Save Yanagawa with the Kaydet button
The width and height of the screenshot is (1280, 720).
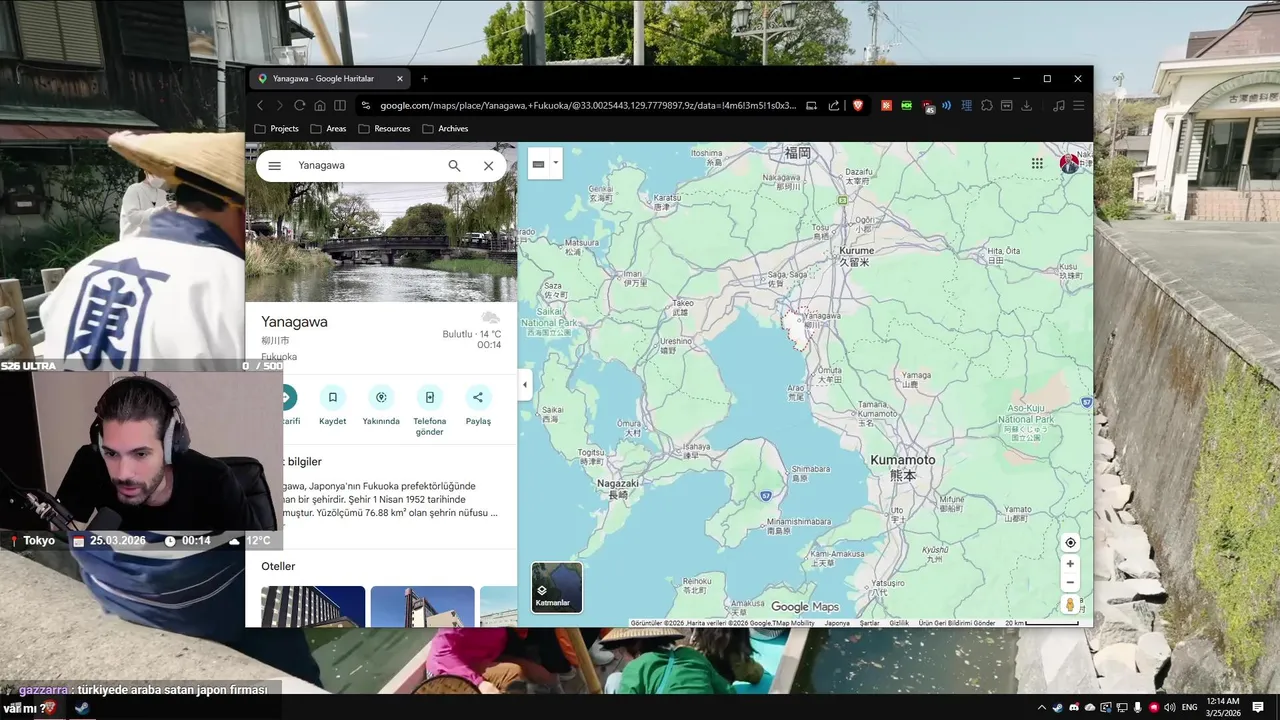pos(333,405)
